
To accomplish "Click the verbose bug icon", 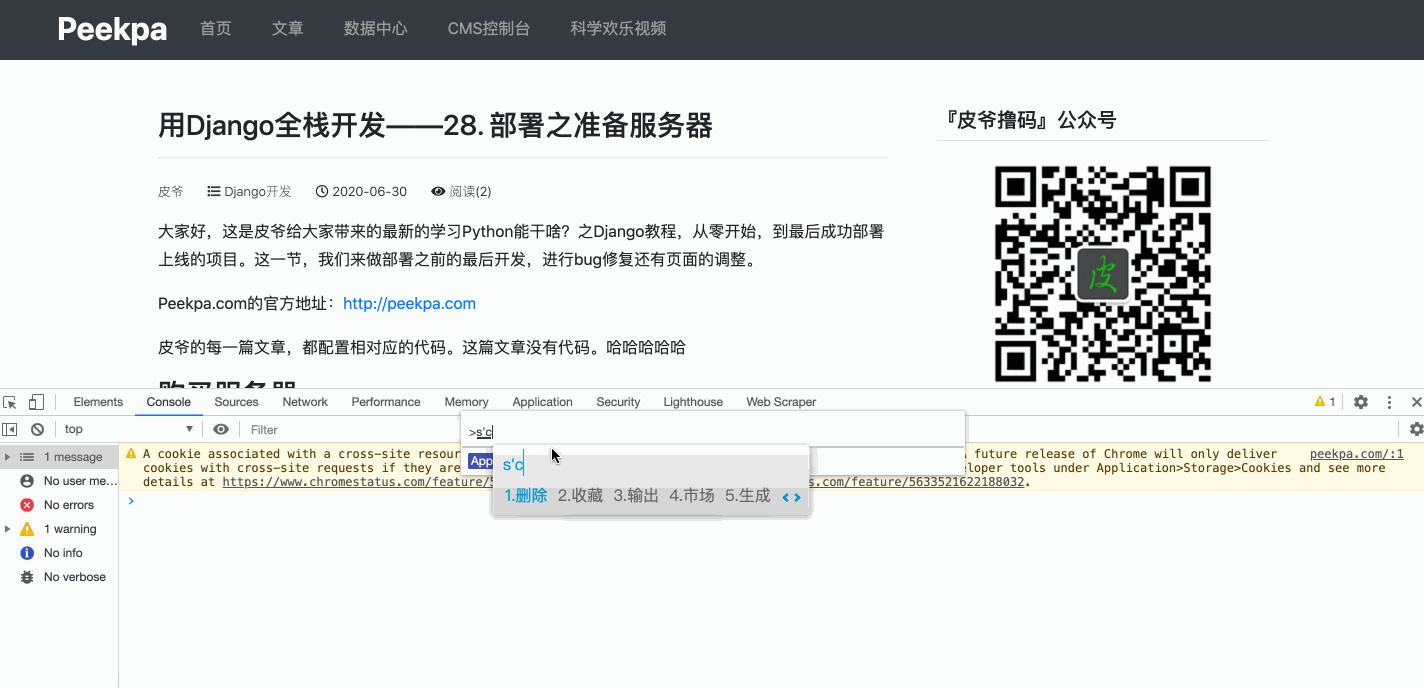I will click(27, 577).
